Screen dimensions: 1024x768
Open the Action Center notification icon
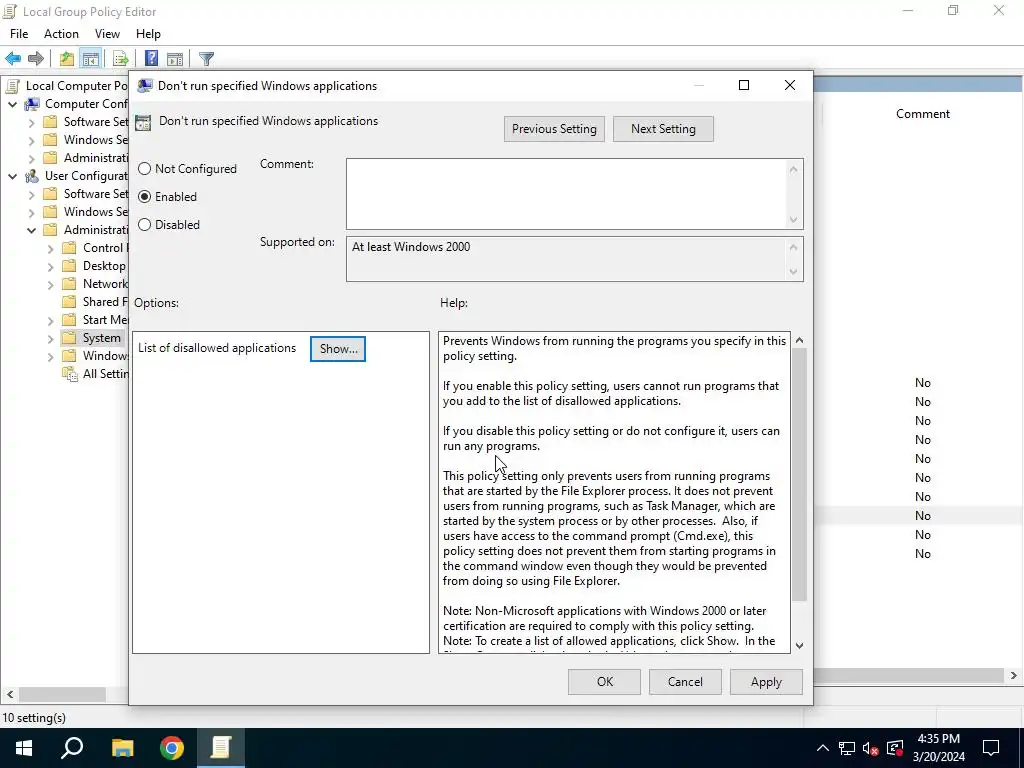(991, 748)
